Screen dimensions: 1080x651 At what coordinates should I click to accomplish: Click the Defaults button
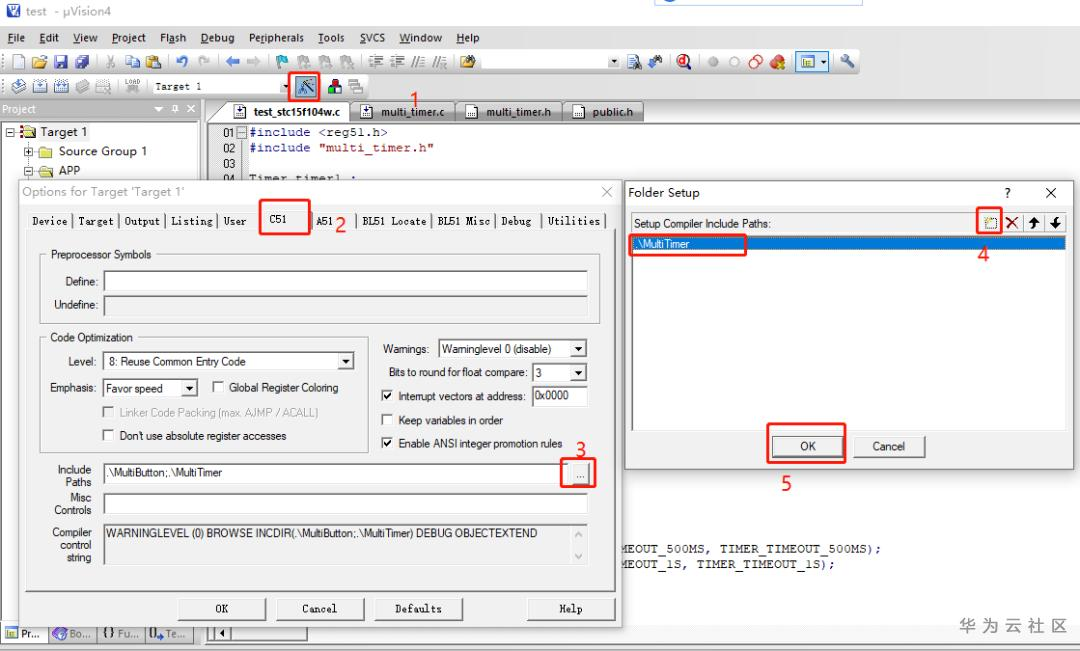[418, 609]
